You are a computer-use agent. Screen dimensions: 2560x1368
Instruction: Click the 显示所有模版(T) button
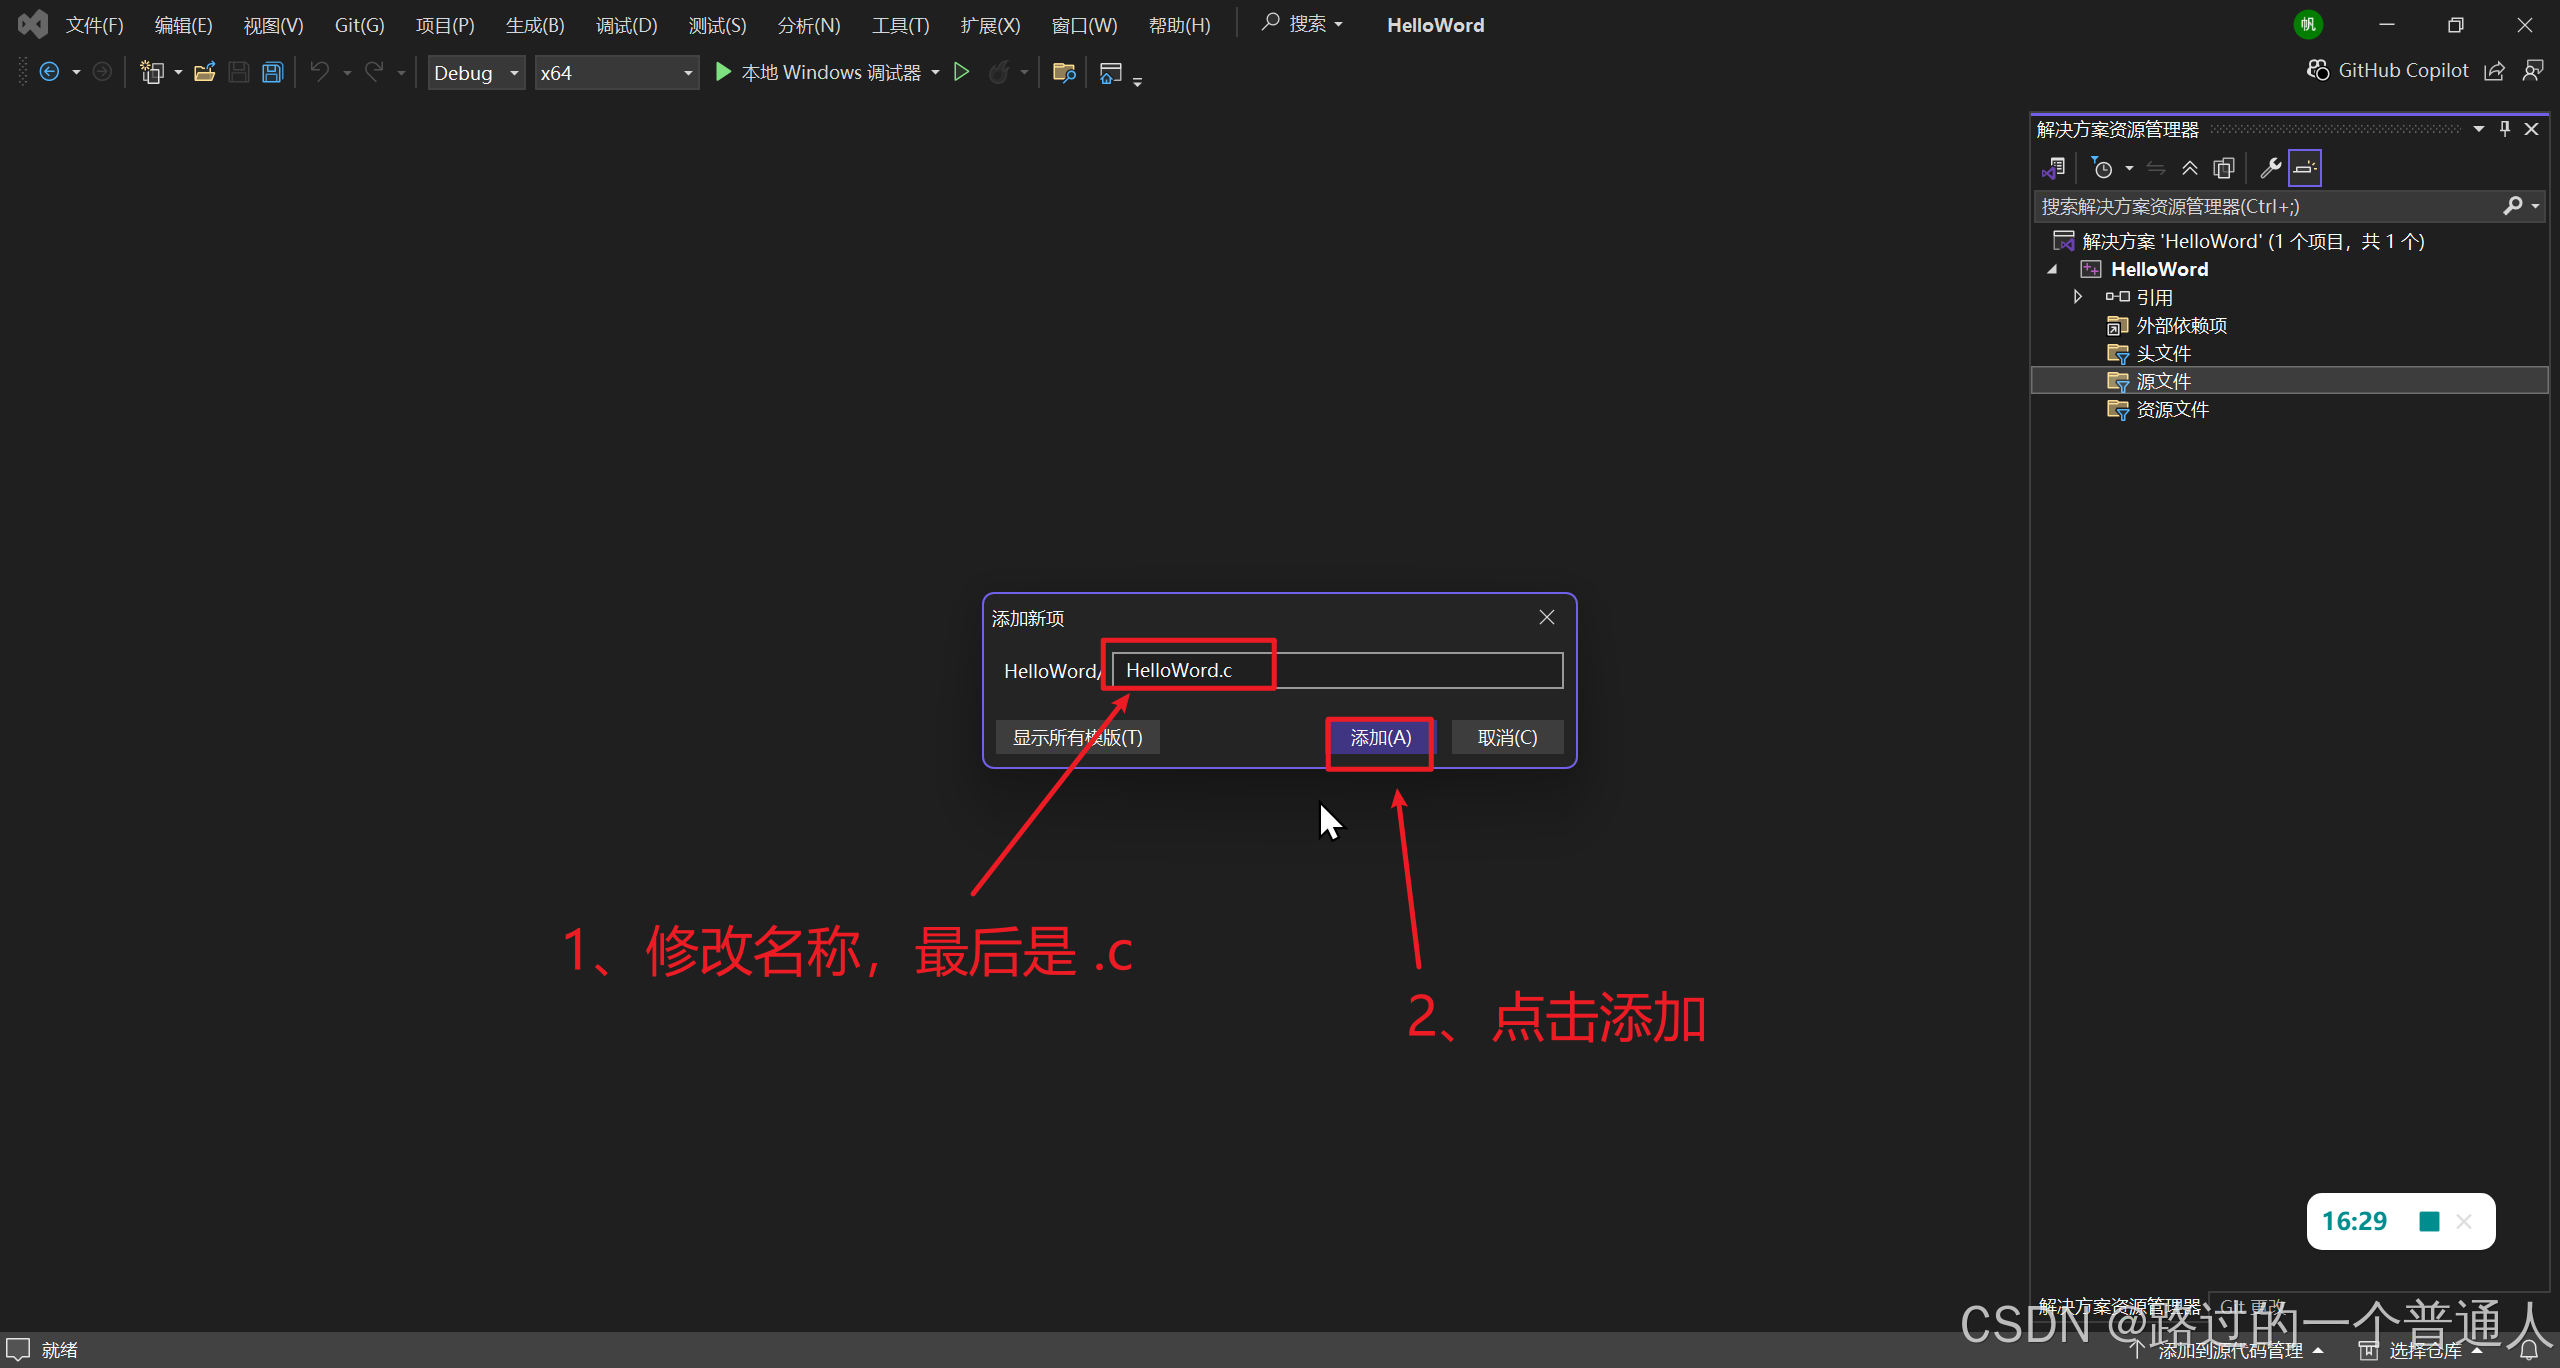coord(1077,737)
